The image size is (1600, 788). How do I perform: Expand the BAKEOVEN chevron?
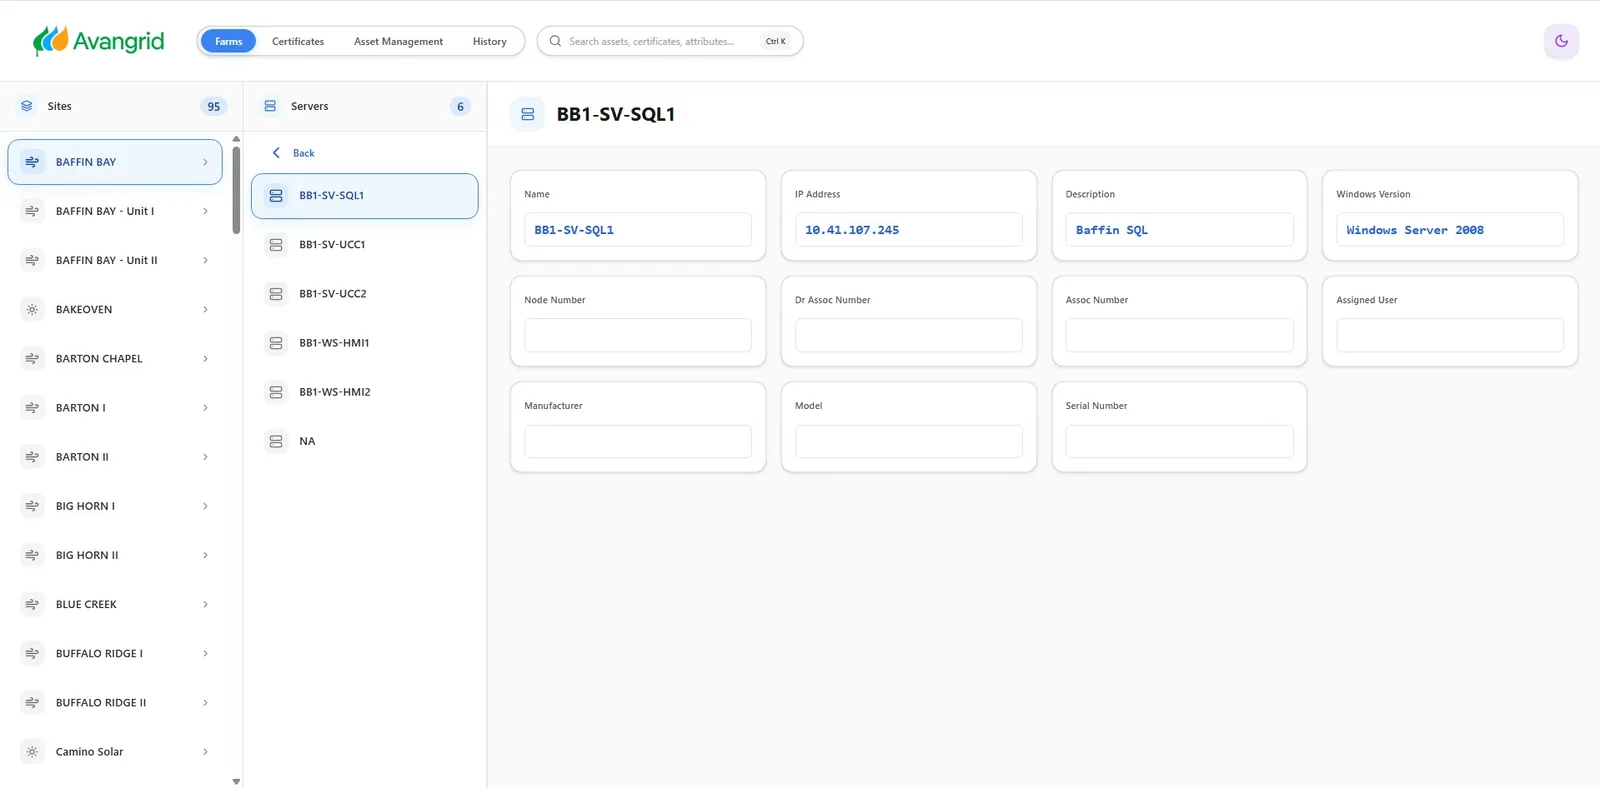click(206, 310)
